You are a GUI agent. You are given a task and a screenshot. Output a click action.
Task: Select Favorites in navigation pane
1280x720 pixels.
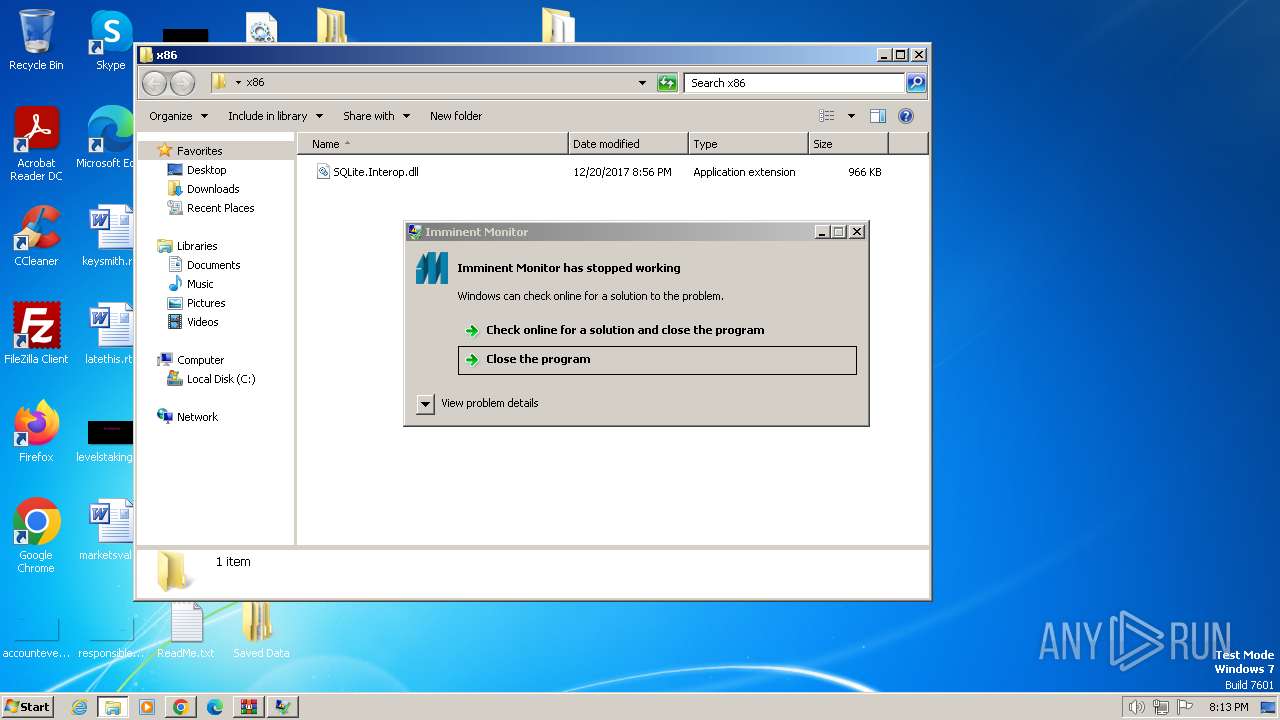(199, 151)
